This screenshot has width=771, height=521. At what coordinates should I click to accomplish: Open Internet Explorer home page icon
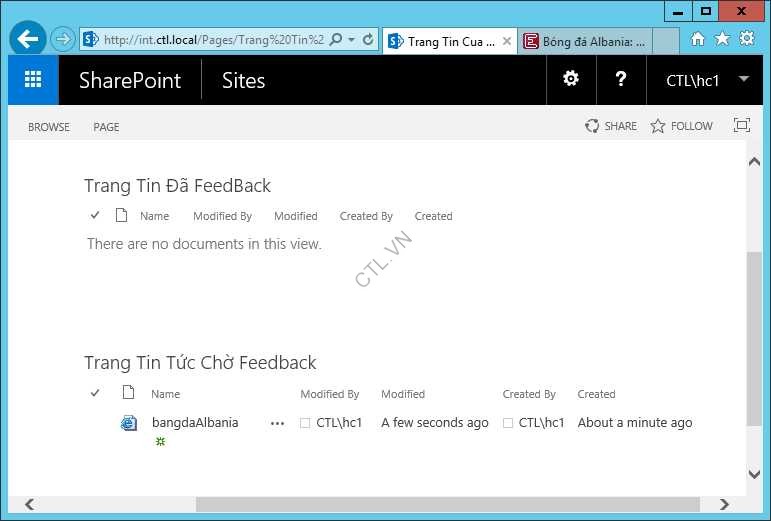(698, 39)
